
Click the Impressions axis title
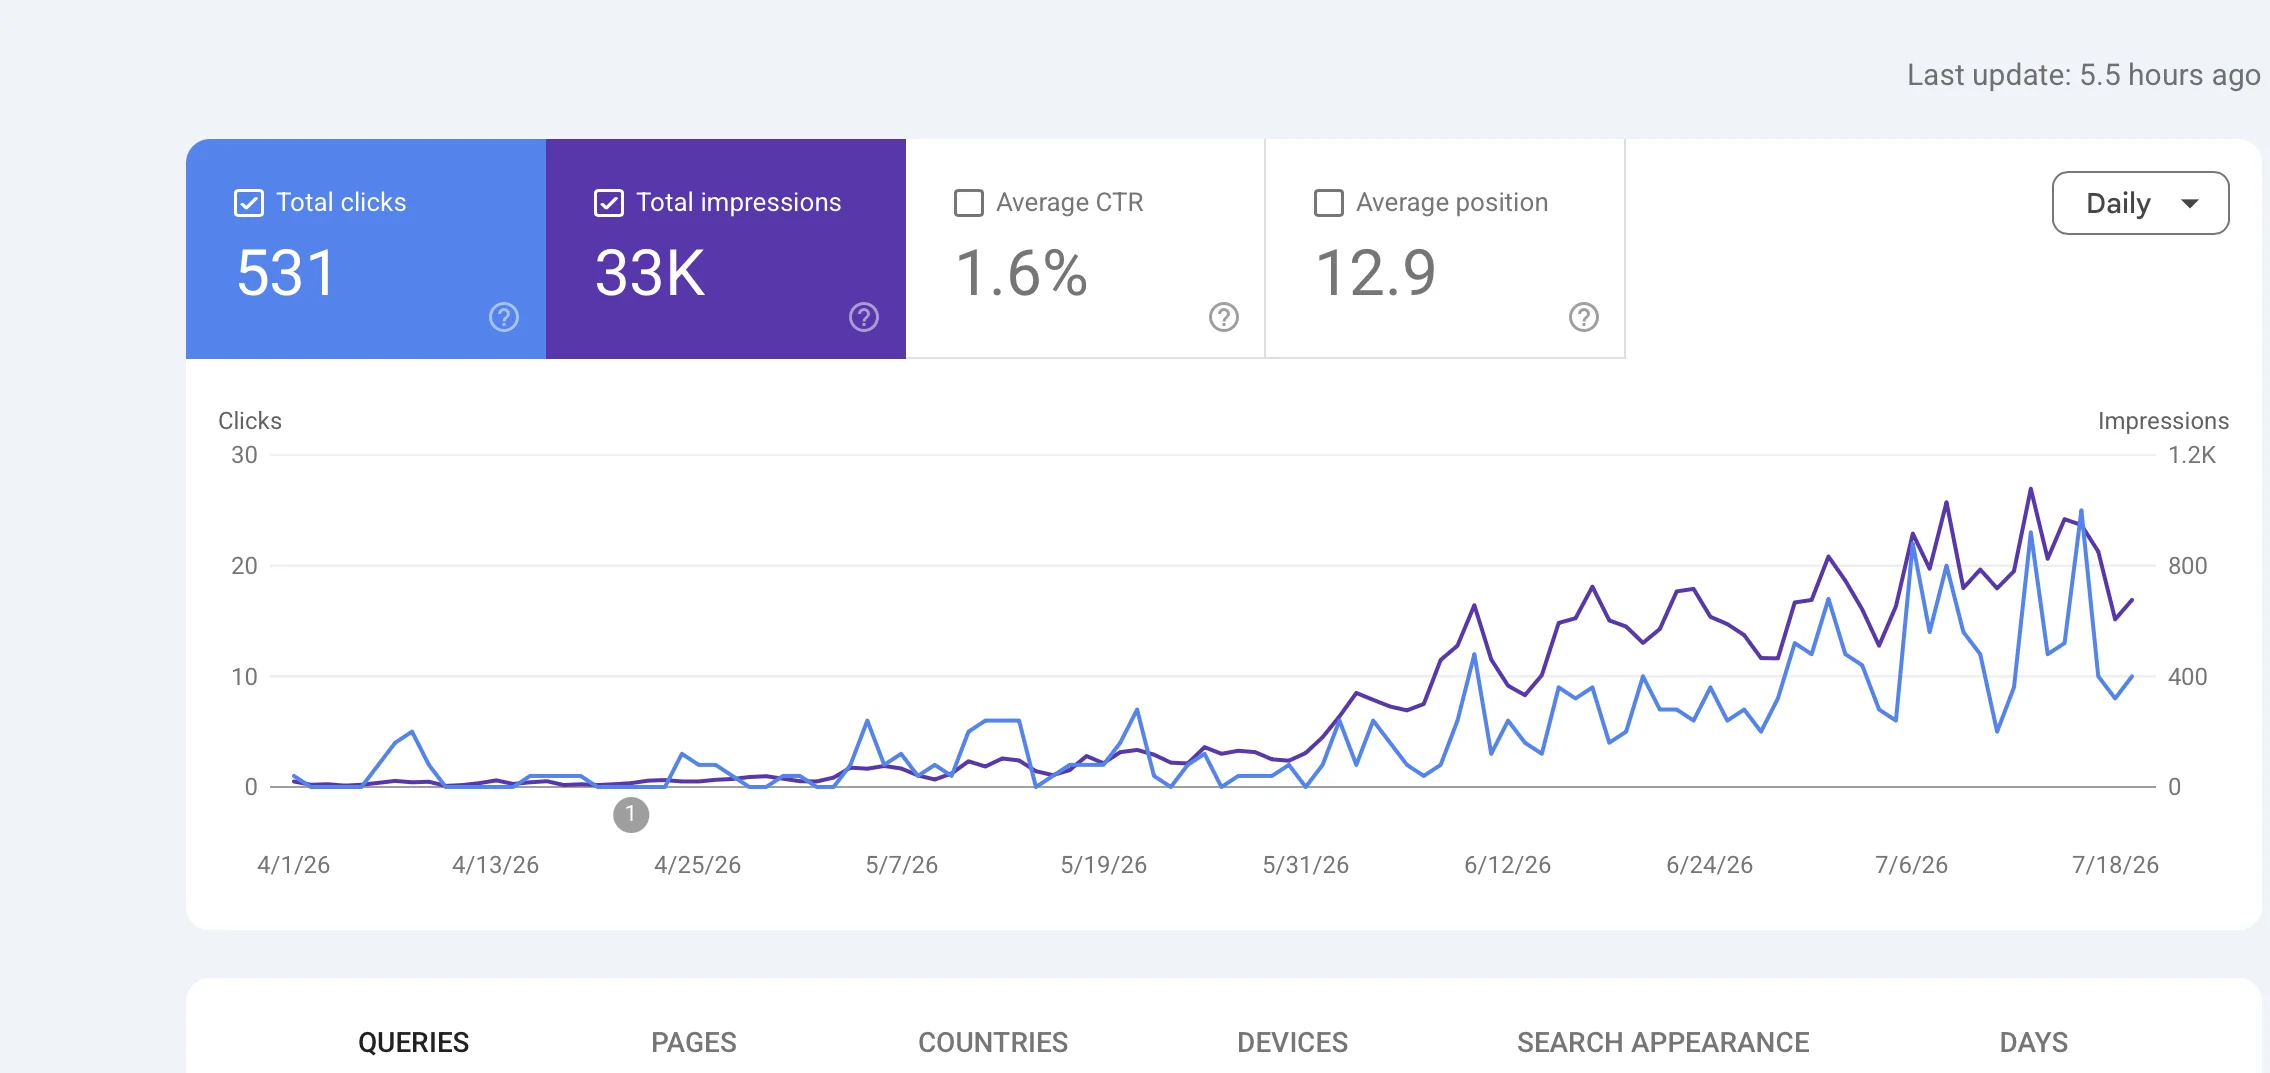click(2163, 421)
